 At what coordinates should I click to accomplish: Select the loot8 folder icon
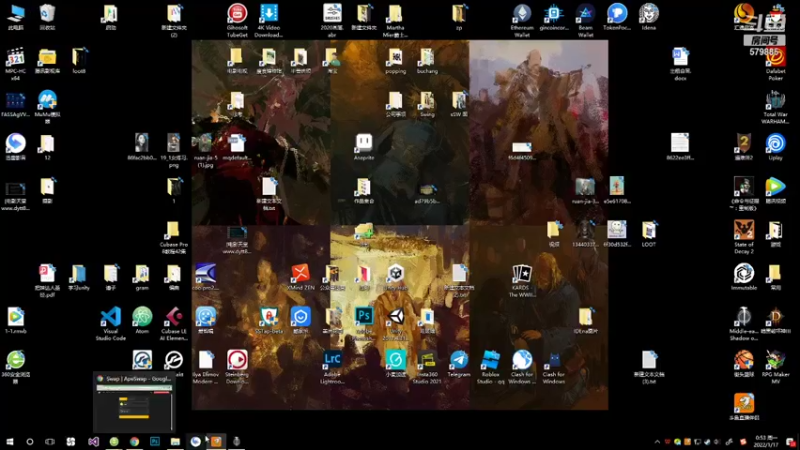tap(79, 61)
